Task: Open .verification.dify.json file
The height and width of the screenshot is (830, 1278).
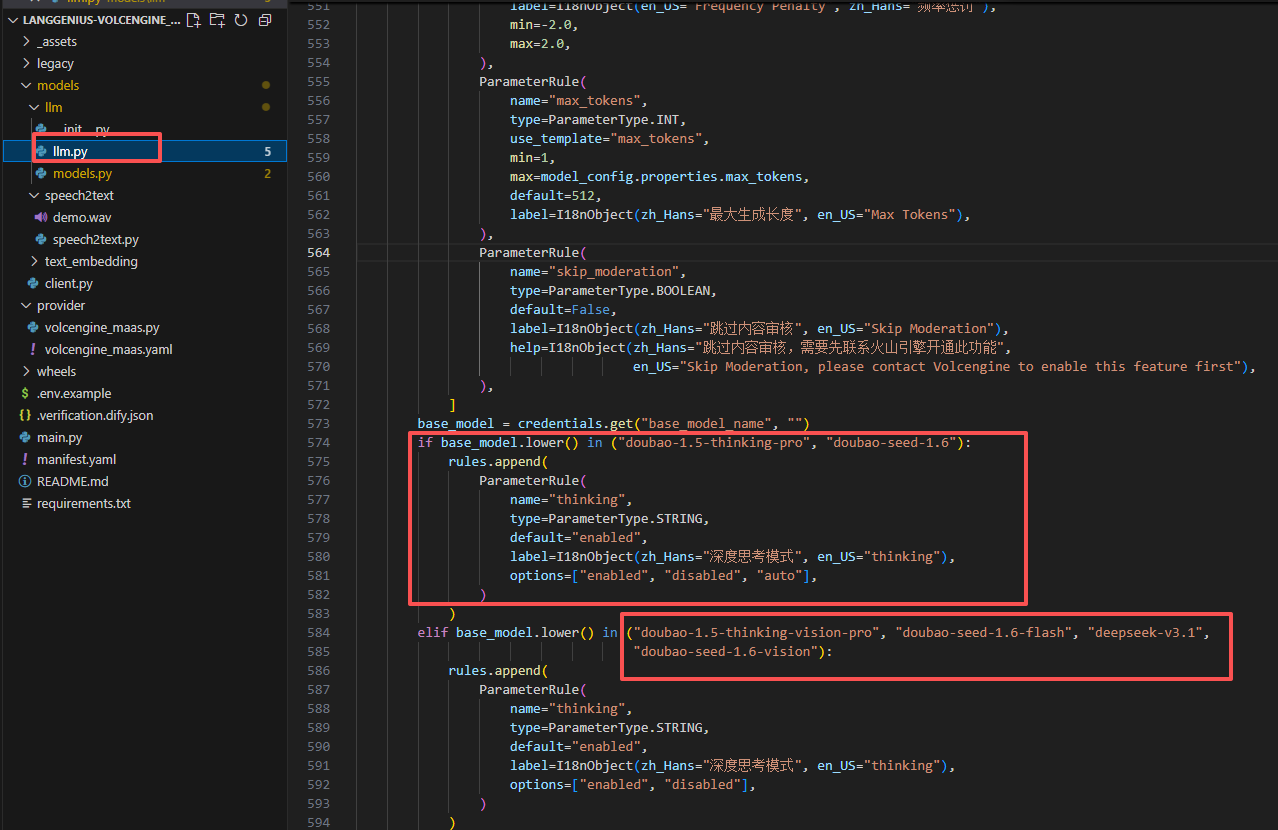Action: [95, 415]
